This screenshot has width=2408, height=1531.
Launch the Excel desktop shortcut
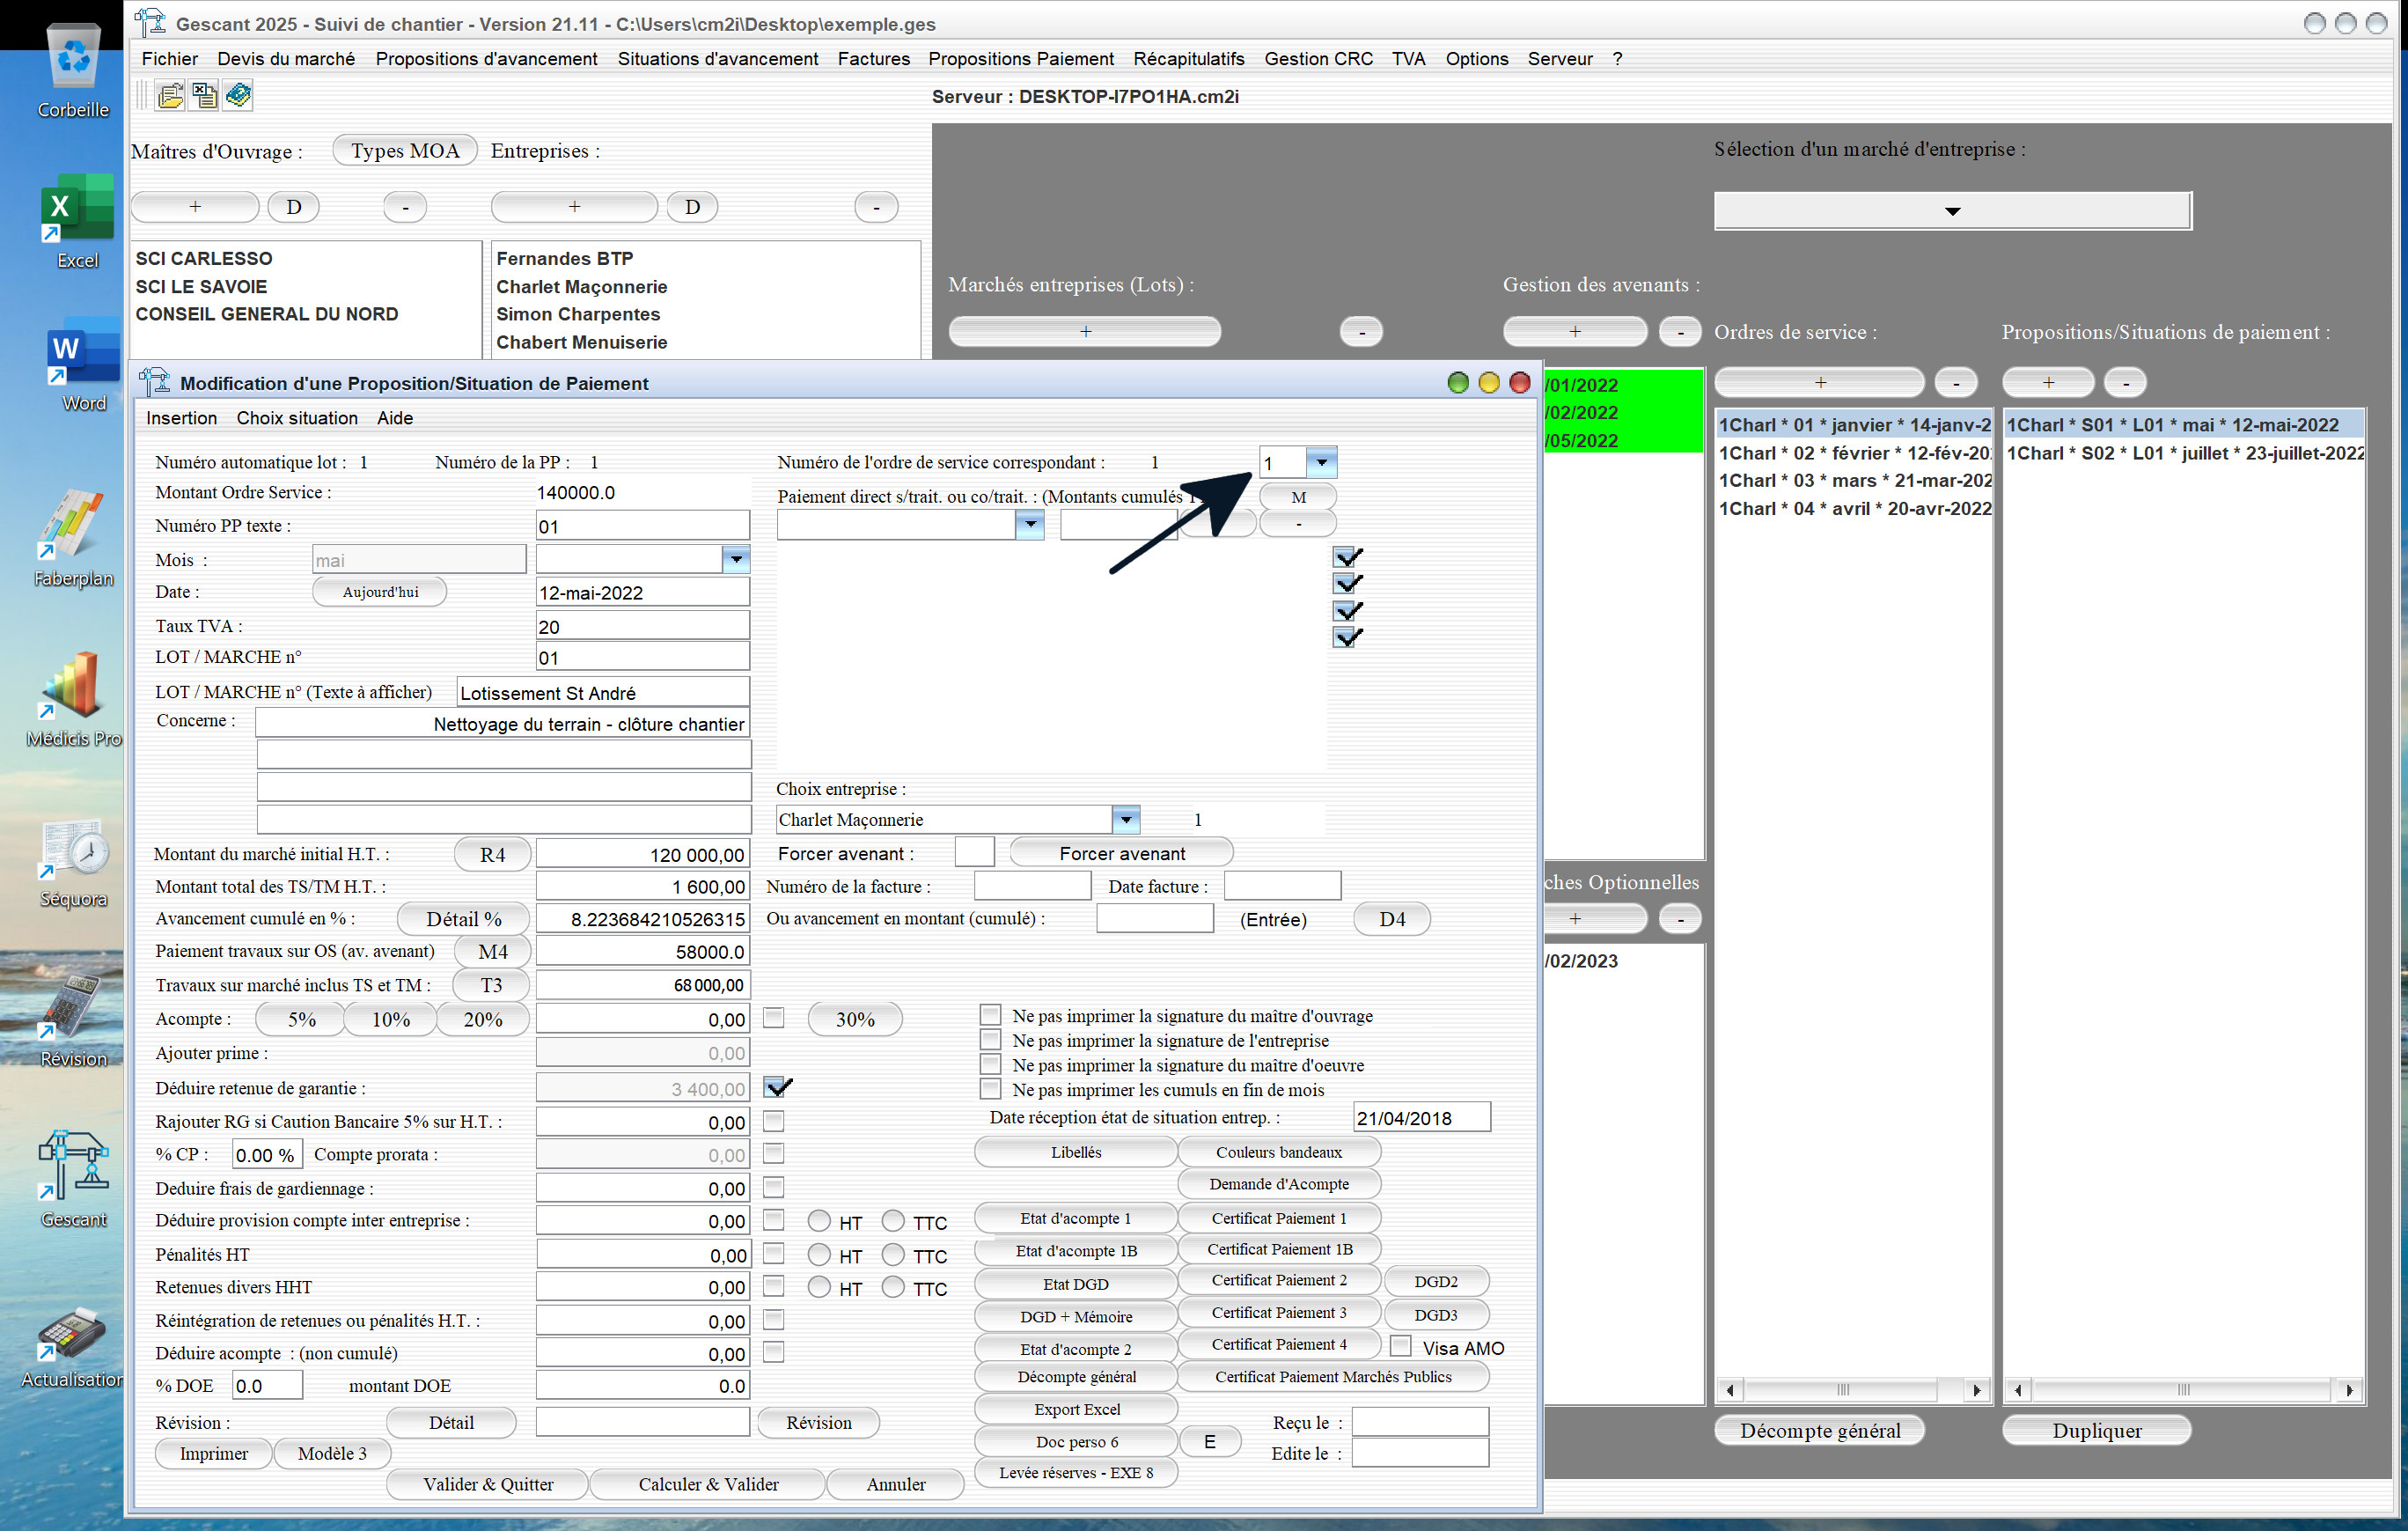(x=77, y=221)
